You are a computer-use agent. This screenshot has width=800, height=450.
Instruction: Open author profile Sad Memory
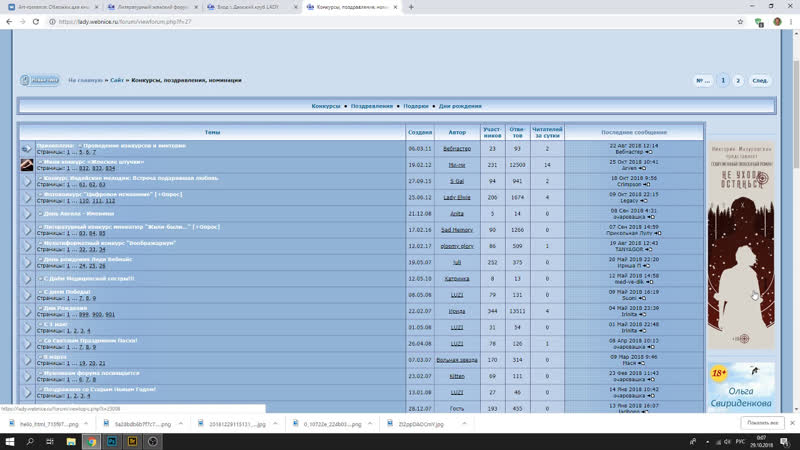tap(457, 230)
